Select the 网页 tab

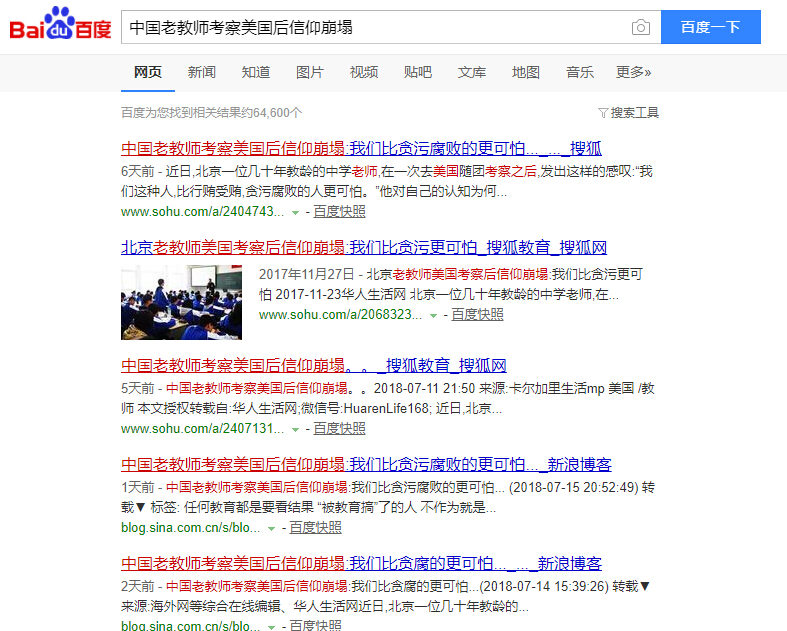coord(148,72)
